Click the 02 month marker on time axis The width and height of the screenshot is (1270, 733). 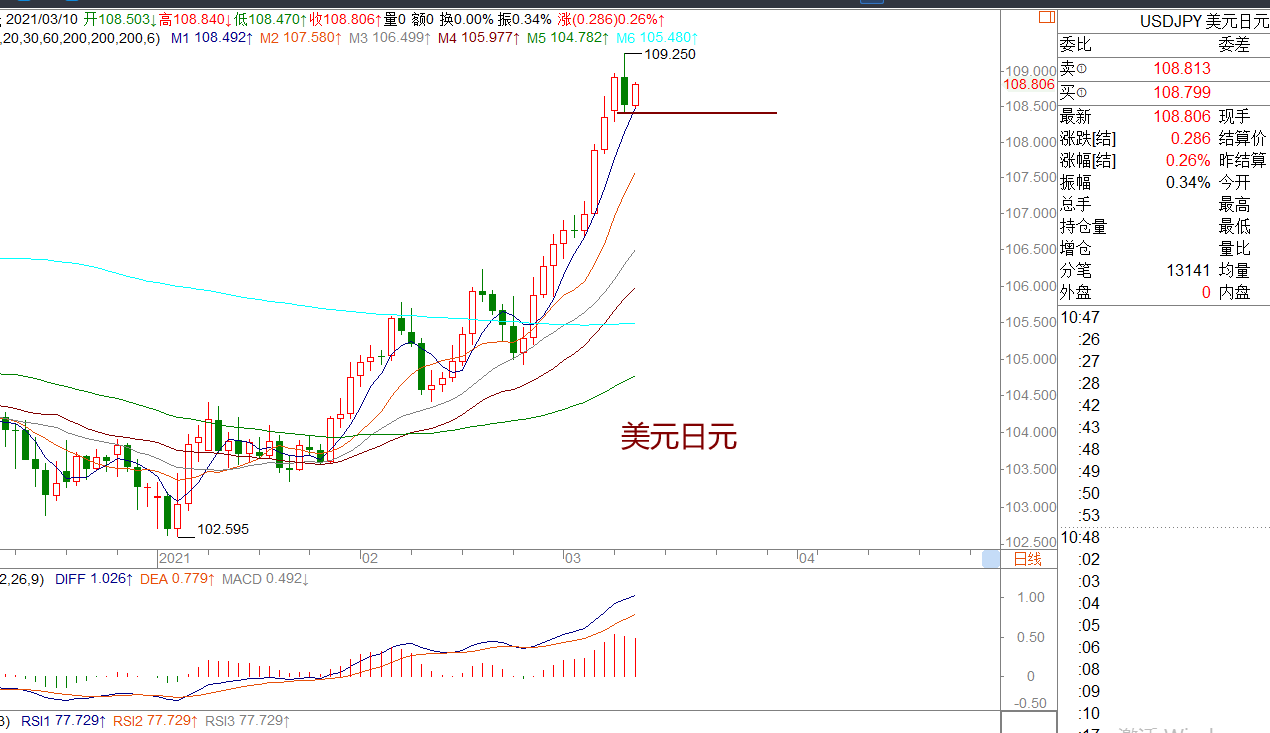click(368, 558)
